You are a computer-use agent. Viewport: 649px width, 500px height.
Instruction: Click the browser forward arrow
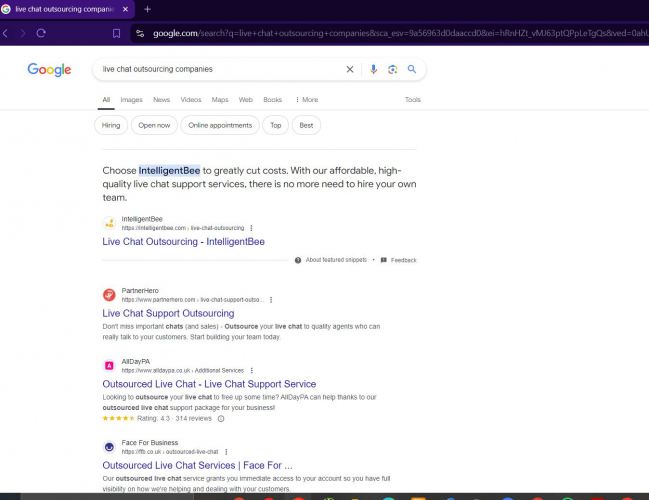coord(23,33)
